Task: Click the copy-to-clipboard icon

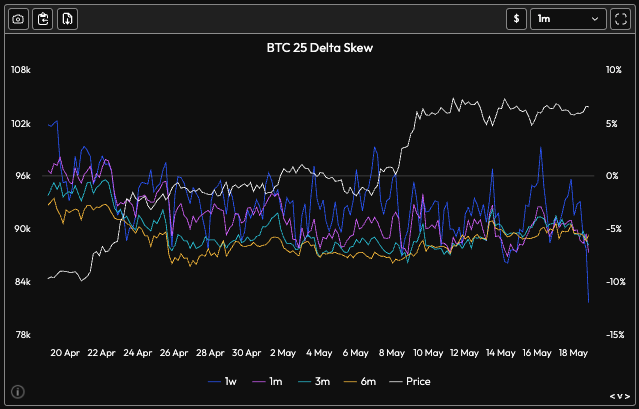Action: [43, 19]
